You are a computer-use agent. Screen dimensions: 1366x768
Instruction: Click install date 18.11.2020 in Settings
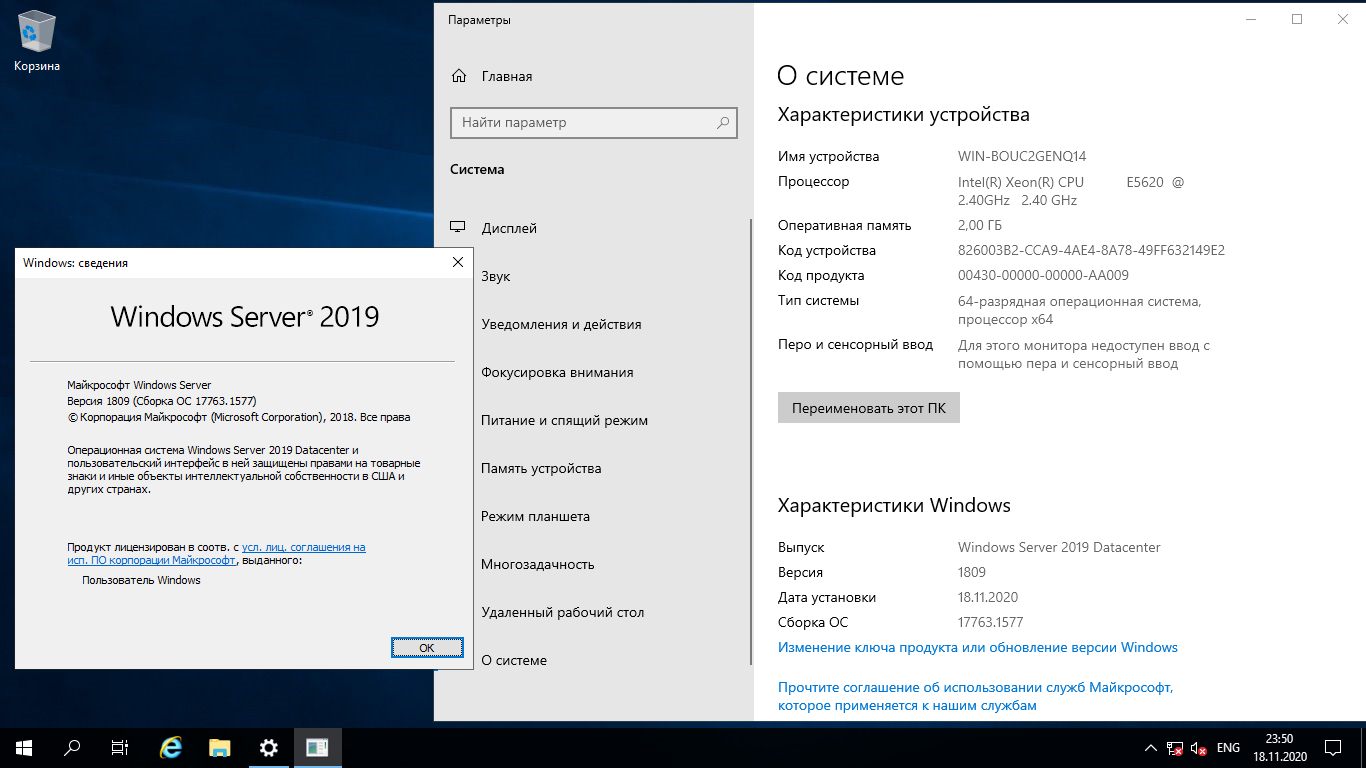tap(988, 597)
